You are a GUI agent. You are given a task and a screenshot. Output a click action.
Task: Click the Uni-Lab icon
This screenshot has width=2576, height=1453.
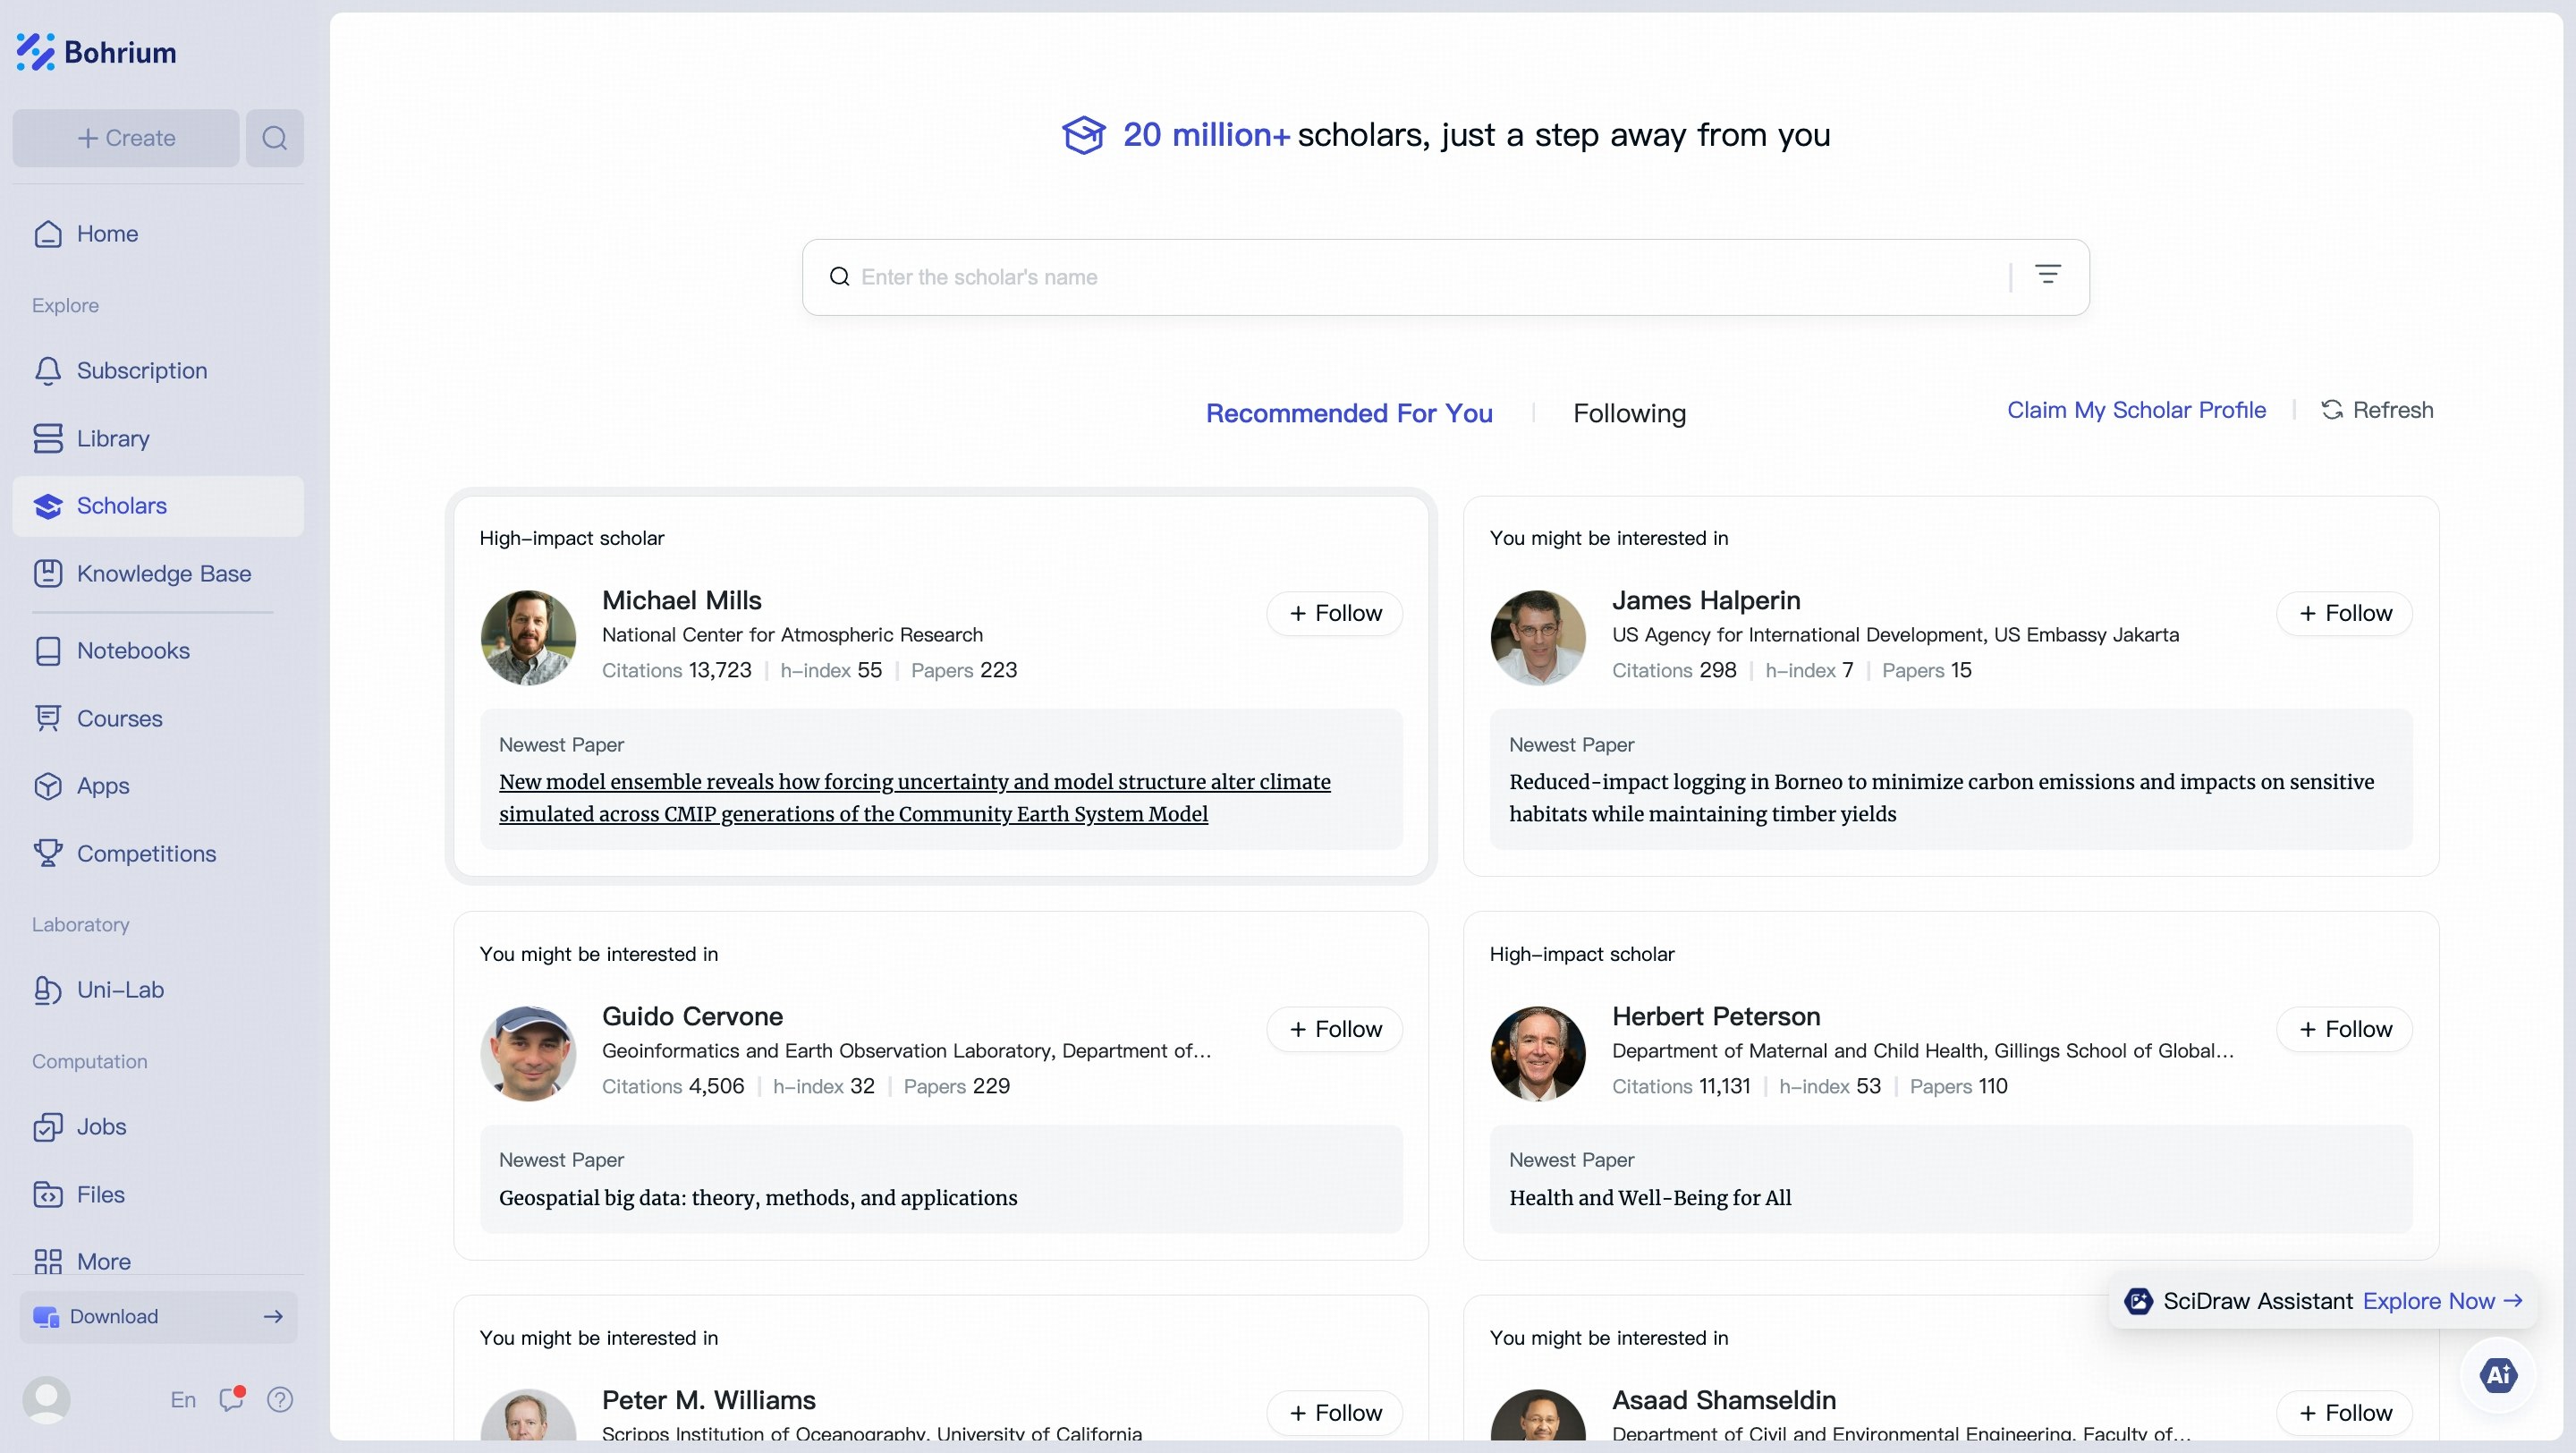click(48, 989)
